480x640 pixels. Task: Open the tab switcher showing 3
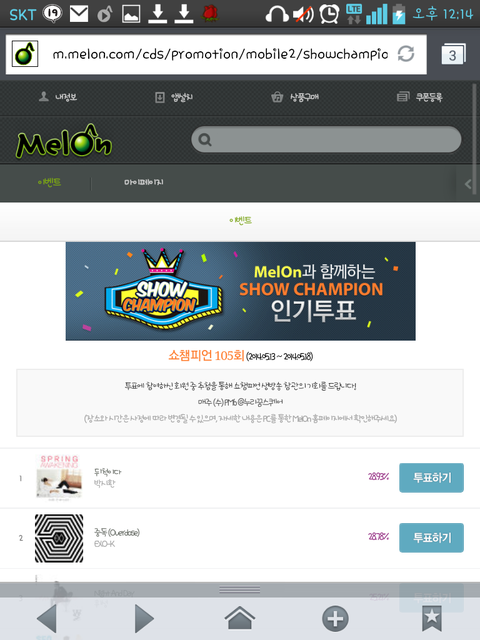click(x=453, y=54)
